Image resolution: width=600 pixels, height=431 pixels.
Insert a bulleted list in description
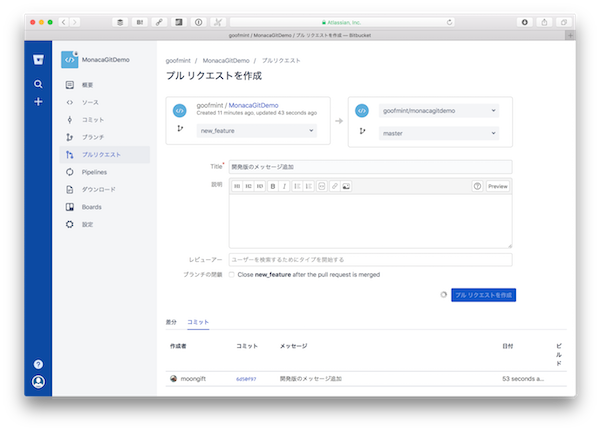[x=297, y=186]
